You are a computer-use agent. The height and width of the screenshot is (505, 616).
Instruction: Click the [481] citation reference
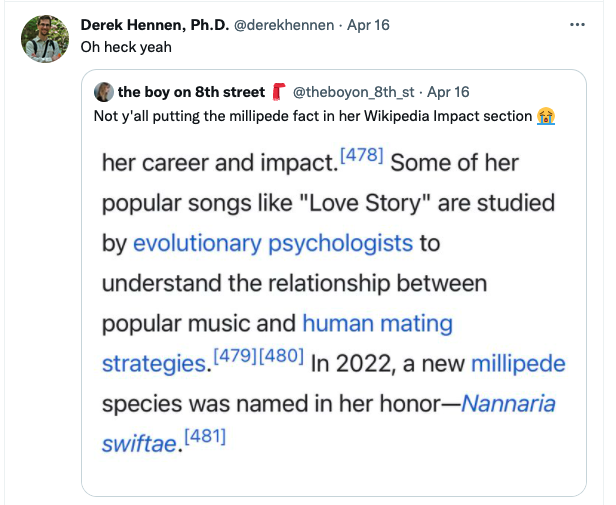tap(207, 436)
